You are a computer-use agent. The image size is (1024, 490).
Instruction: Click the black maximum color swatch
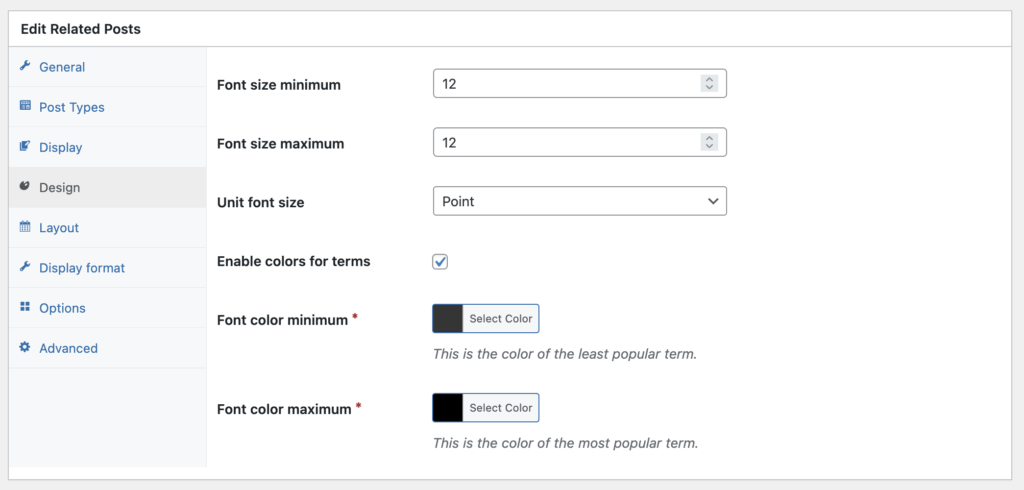[448, 408]
